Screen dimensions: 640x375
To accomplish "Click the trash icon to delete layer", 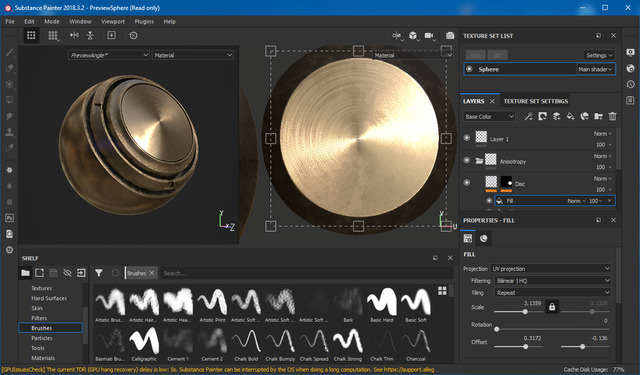I will [x=612, y=116].
